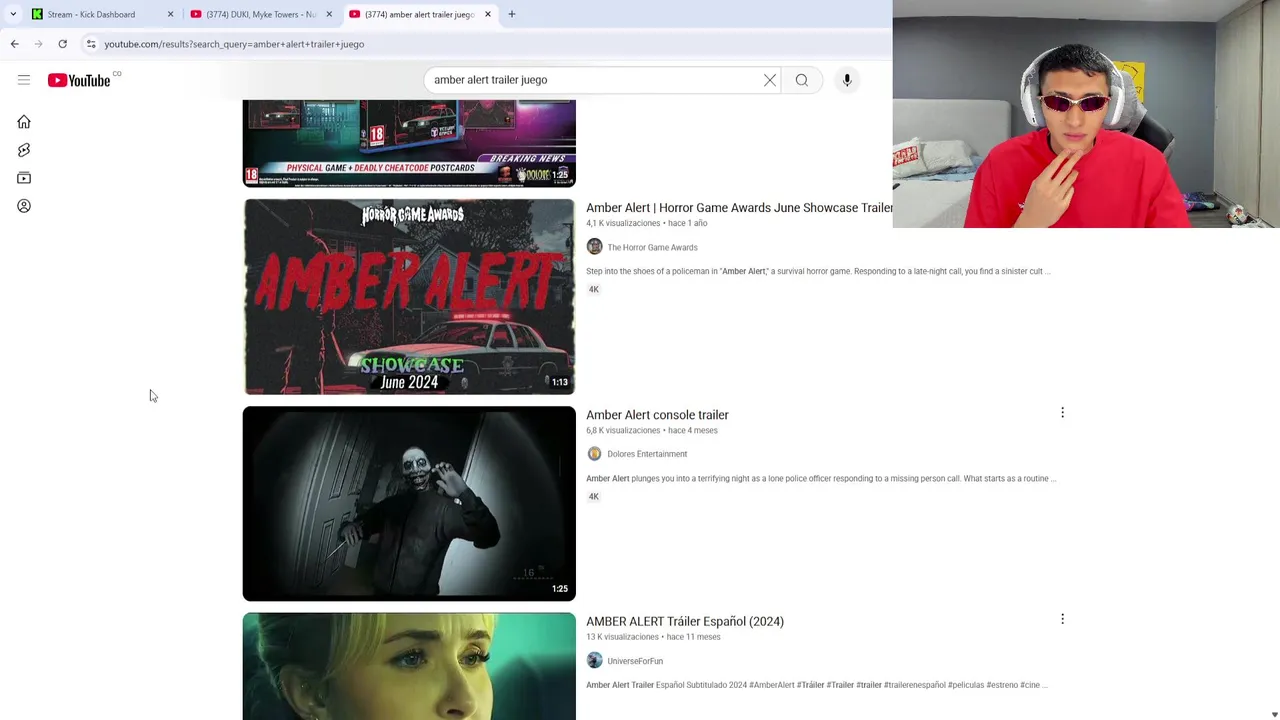Open more options for AMBER ALERT Tráiler Español
The width and height of the screenshot is (1280, 720).
tap(1062, 619)
